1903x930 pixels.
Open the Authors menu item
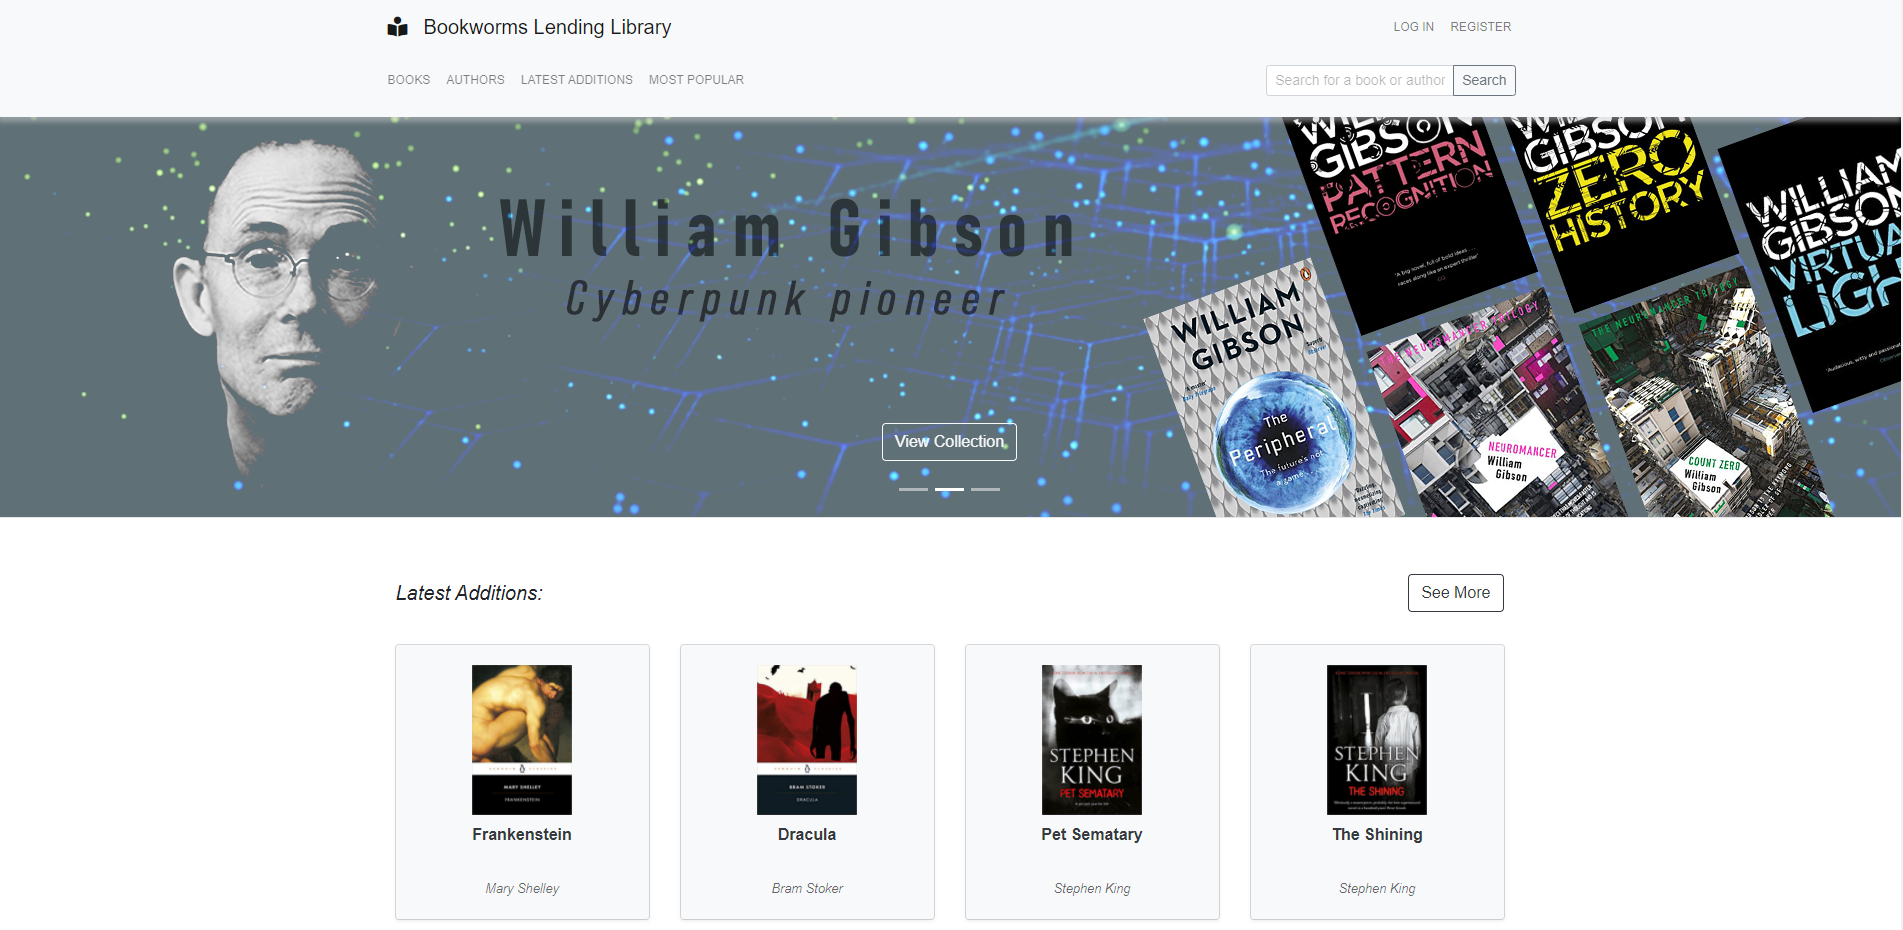tap(475, 80)
